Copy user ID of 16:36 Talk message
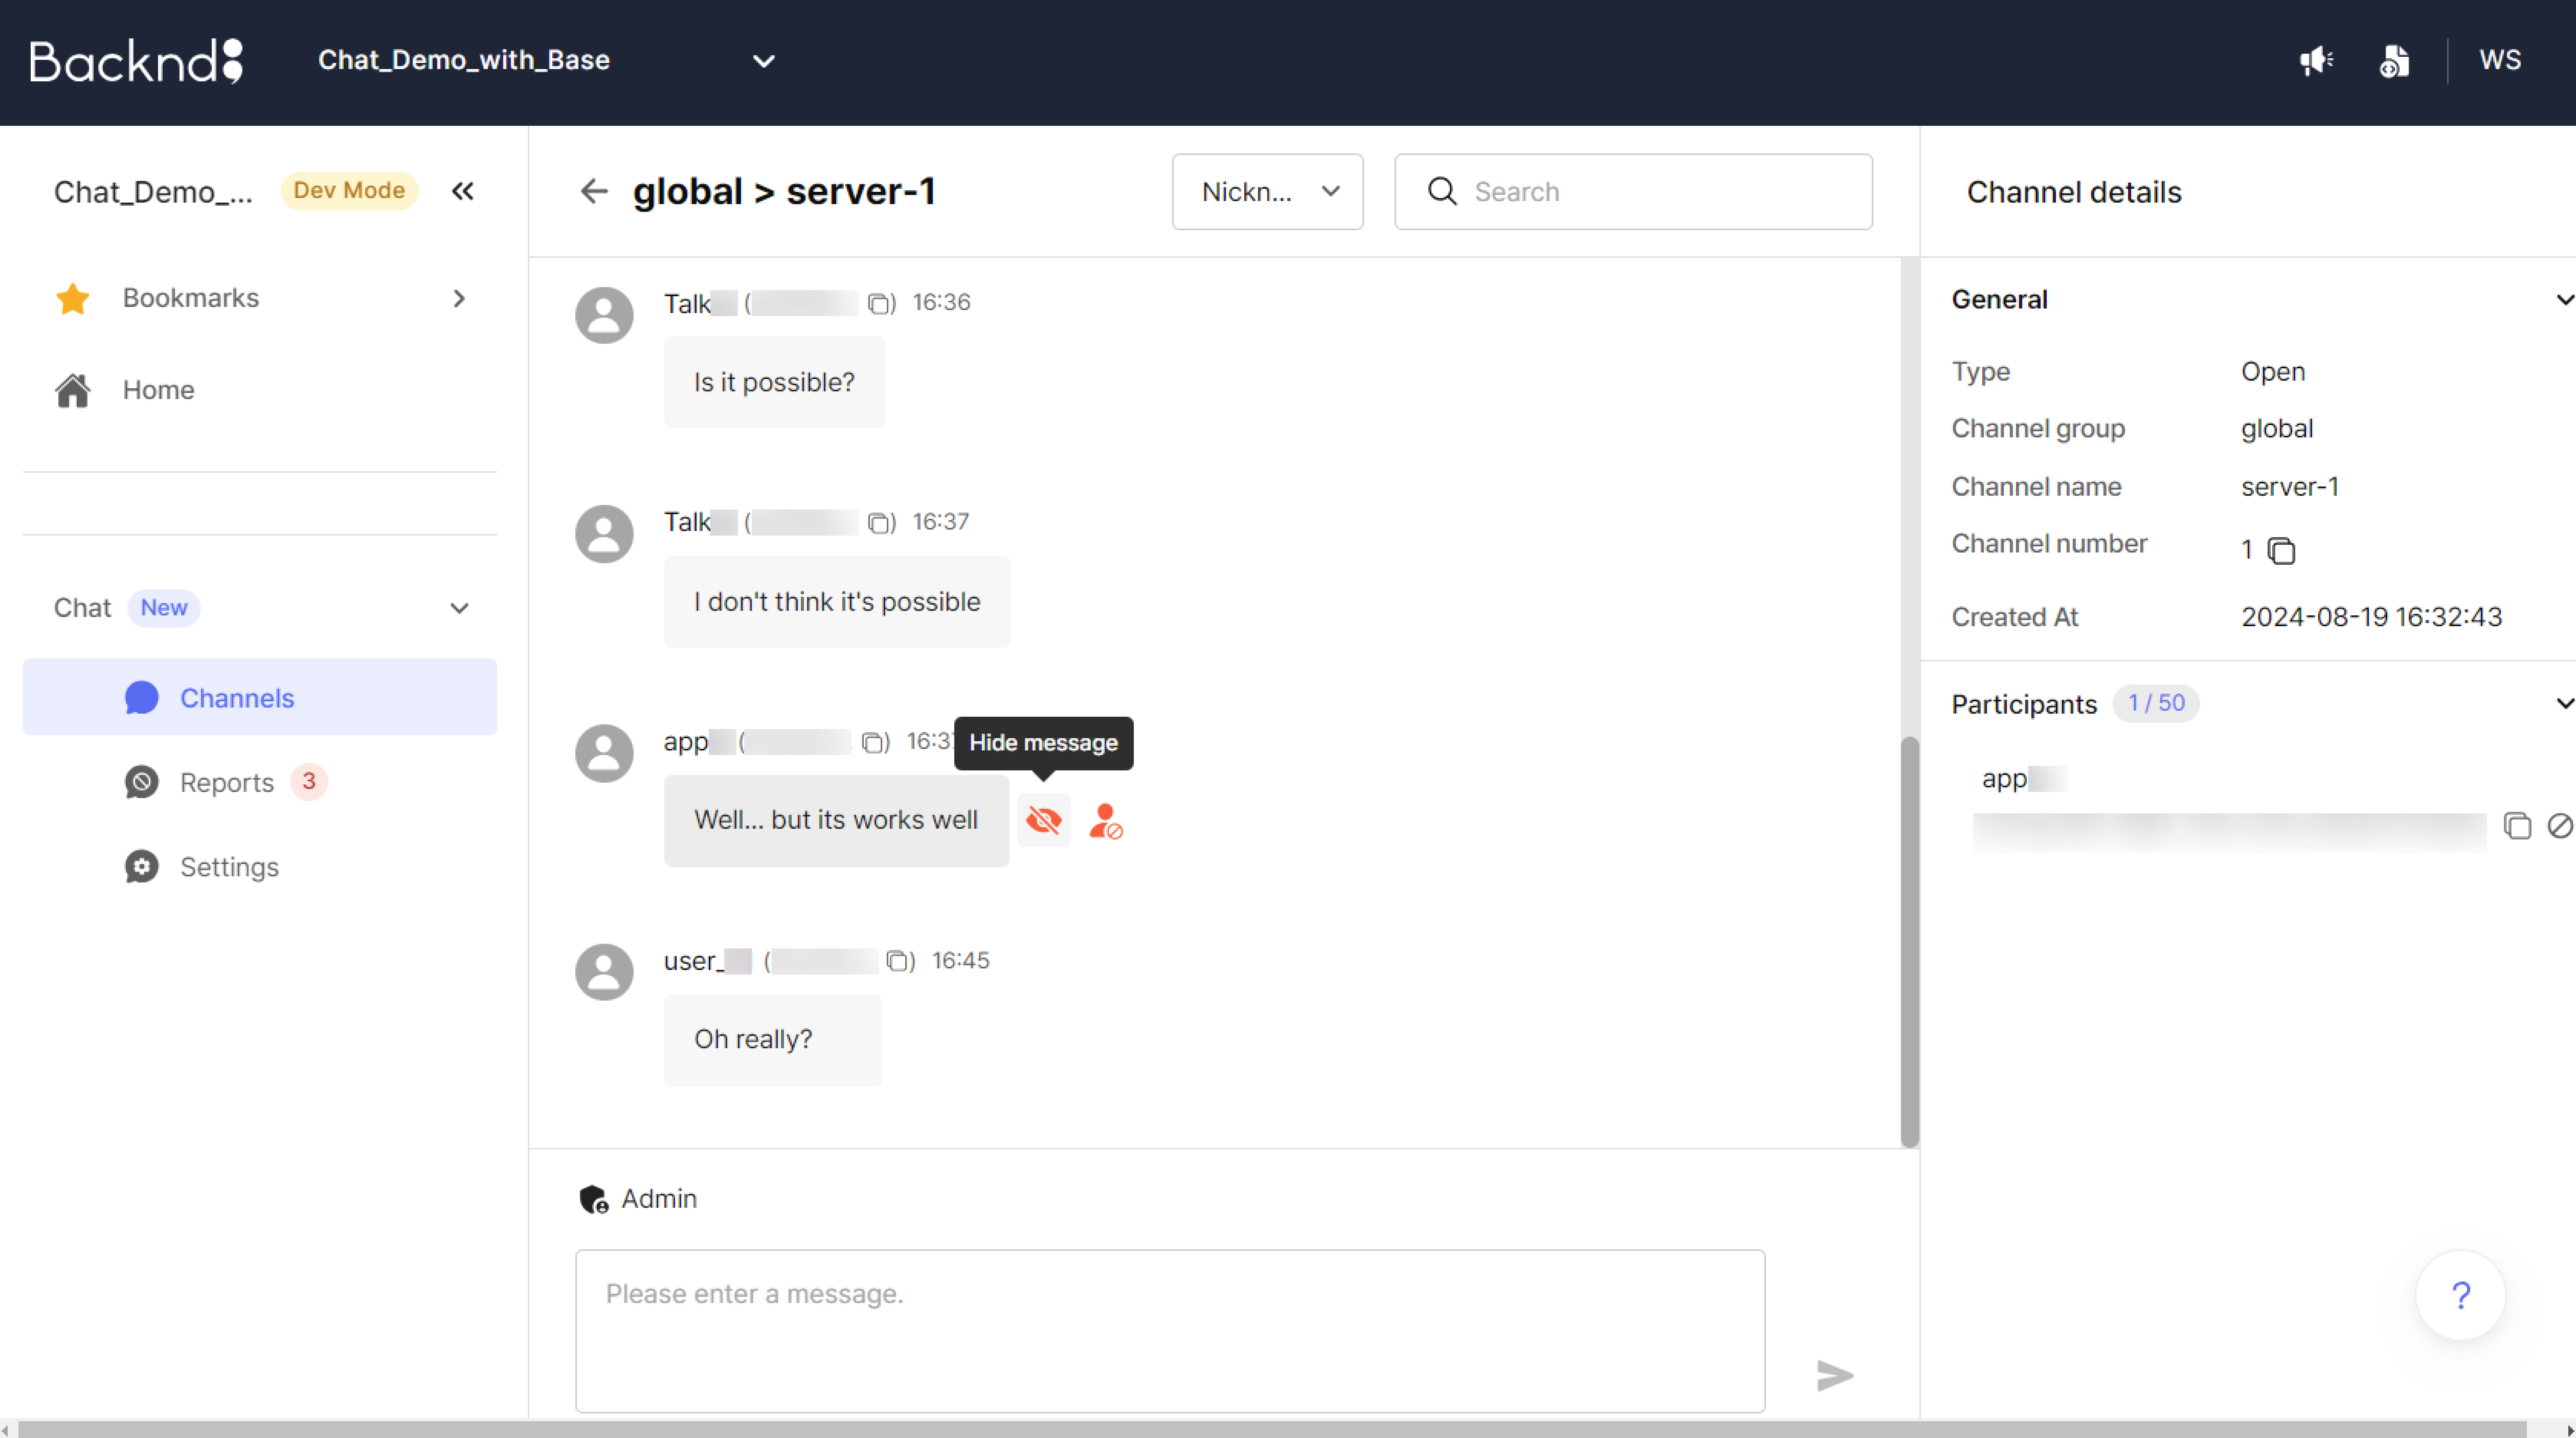 [x=879, y=303]
